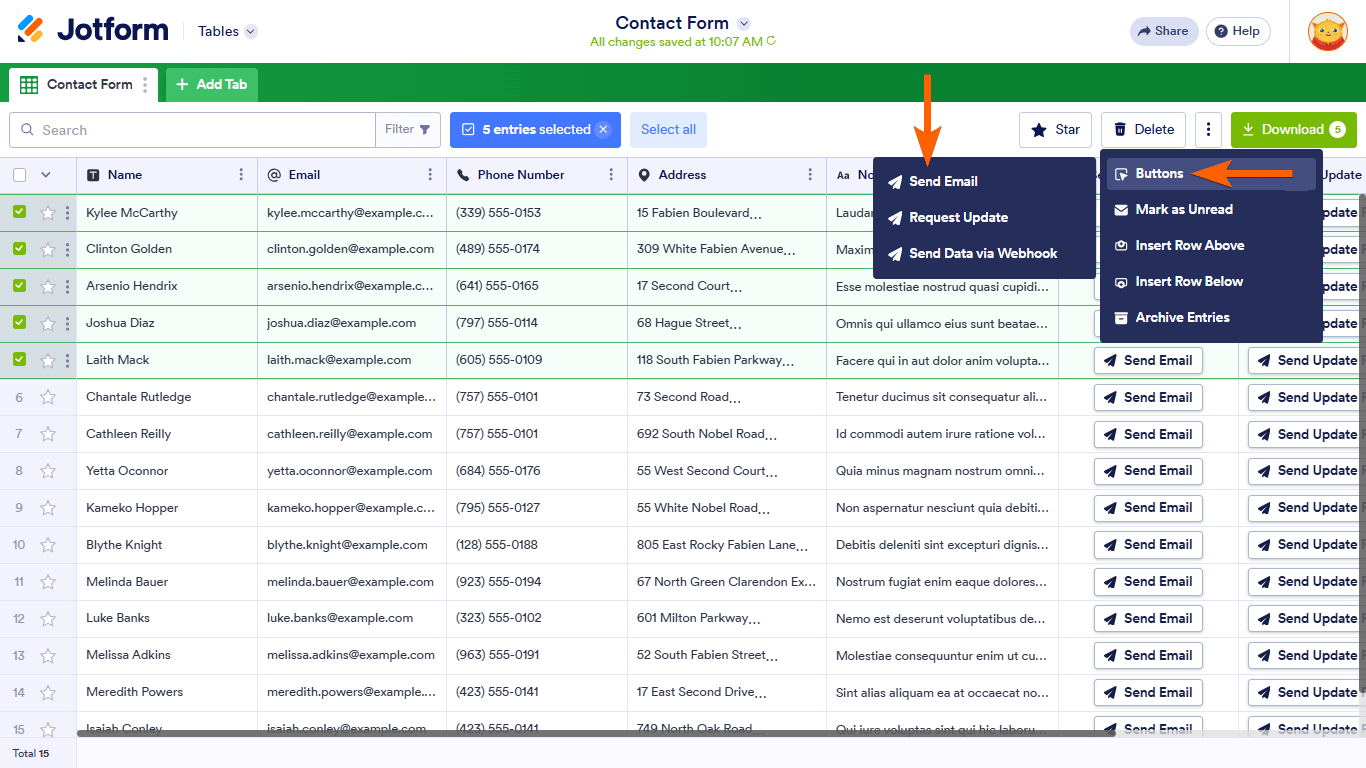Select Insert Row Below
The height and width of the screenshot is (768, 1366).
(1211, 281)
